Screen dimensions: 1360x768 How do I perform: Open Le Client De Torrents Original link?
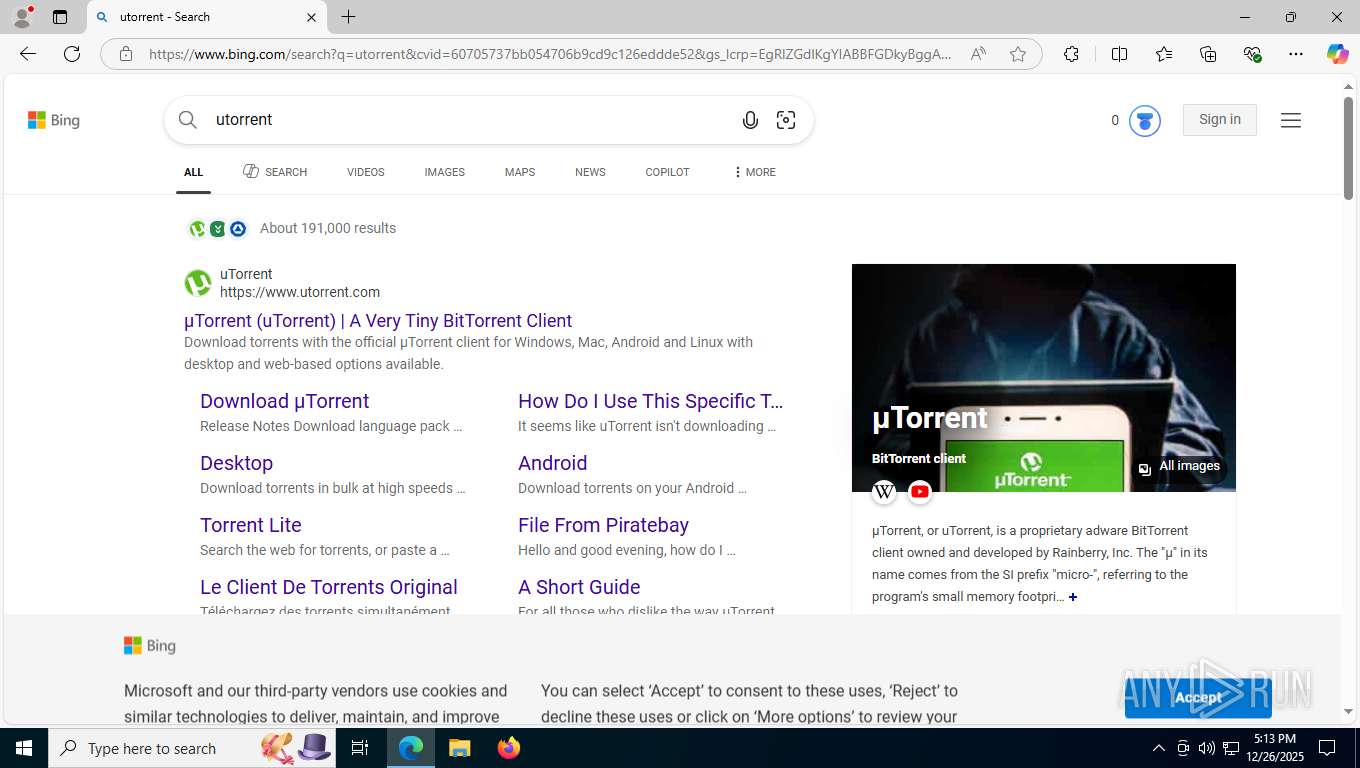(329, 587)
